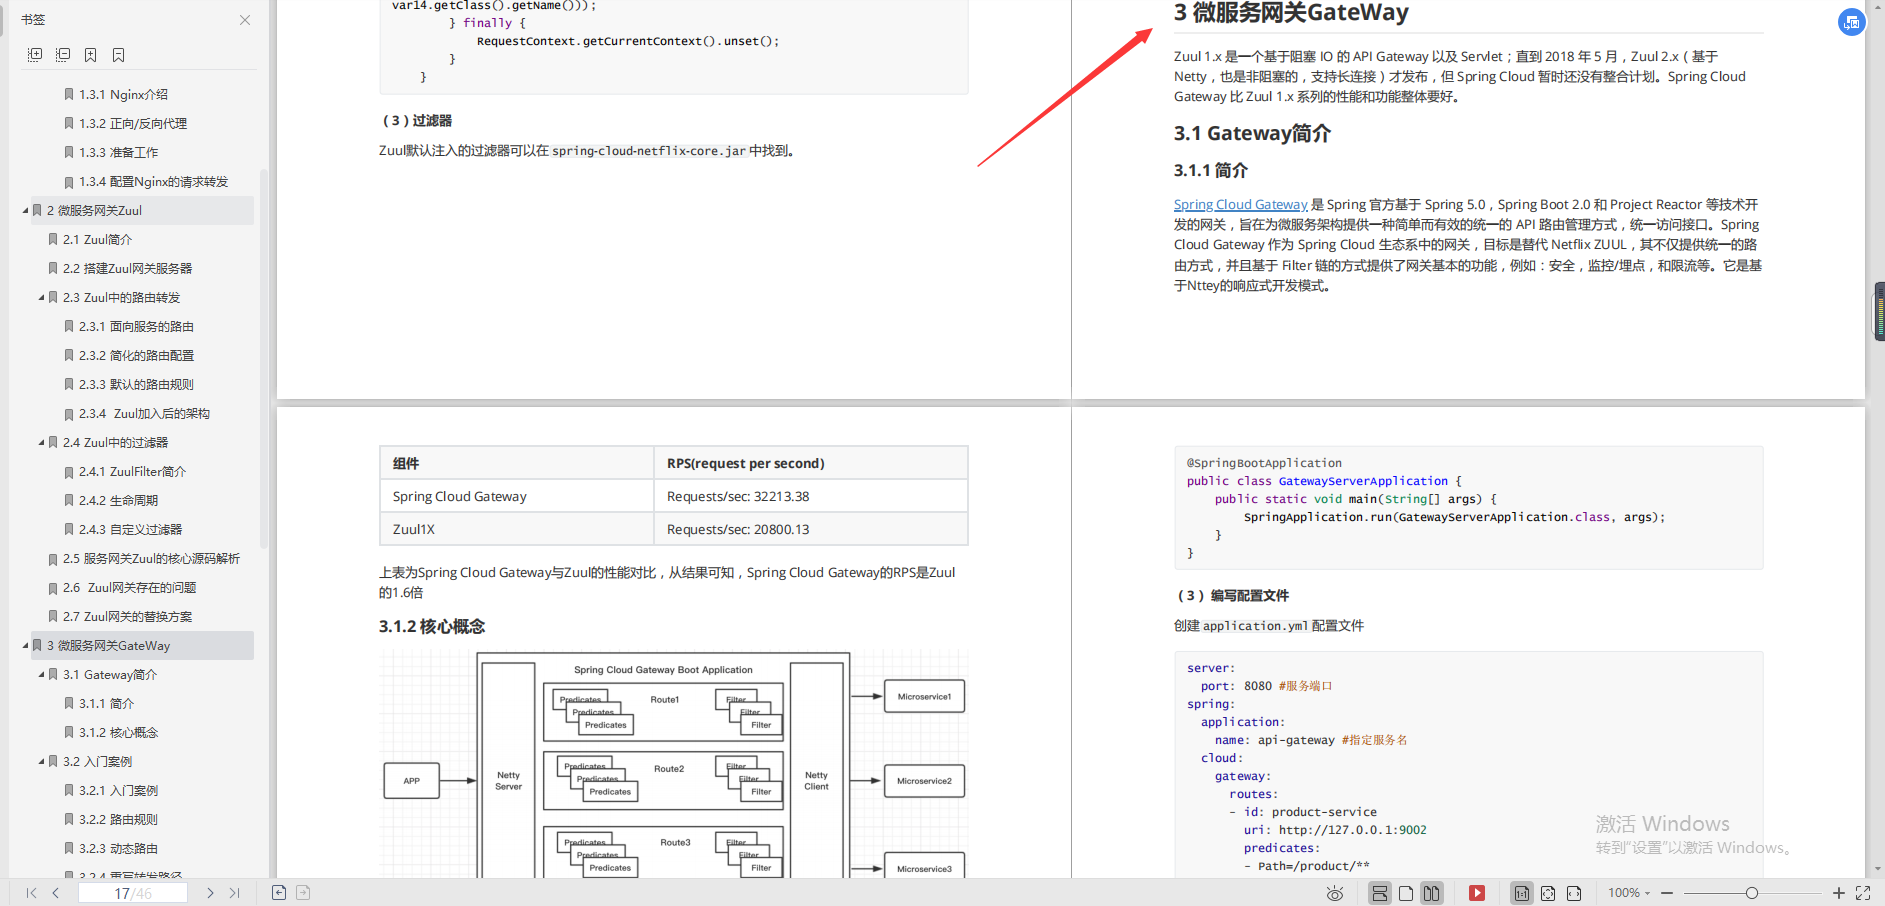This screenshot has width=1885, height=906.
Task: Open the 100% zoom dropdown
Action: [1629, 893]
